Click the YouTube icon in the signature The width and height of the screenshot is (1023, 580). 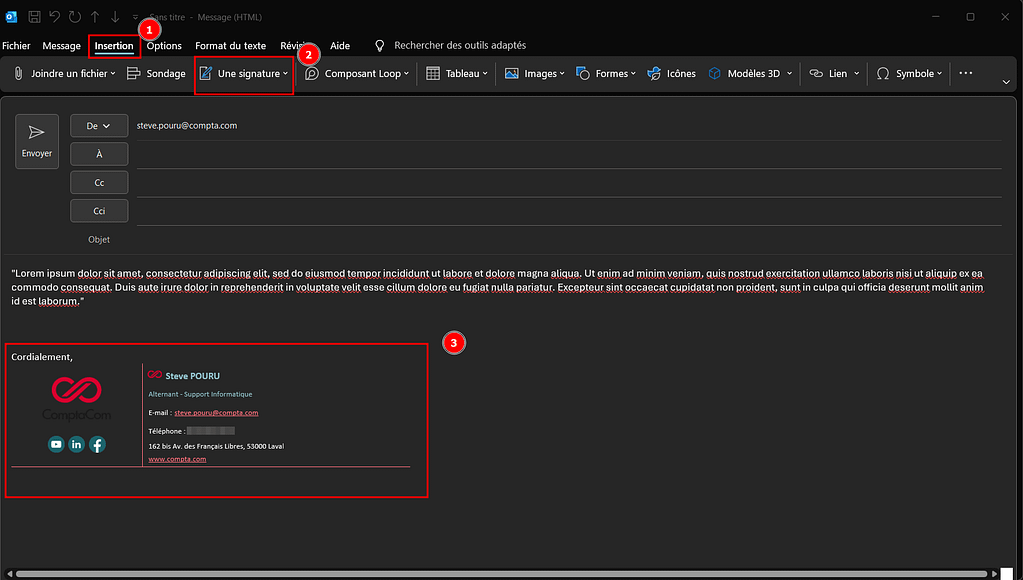coord(56,445)
